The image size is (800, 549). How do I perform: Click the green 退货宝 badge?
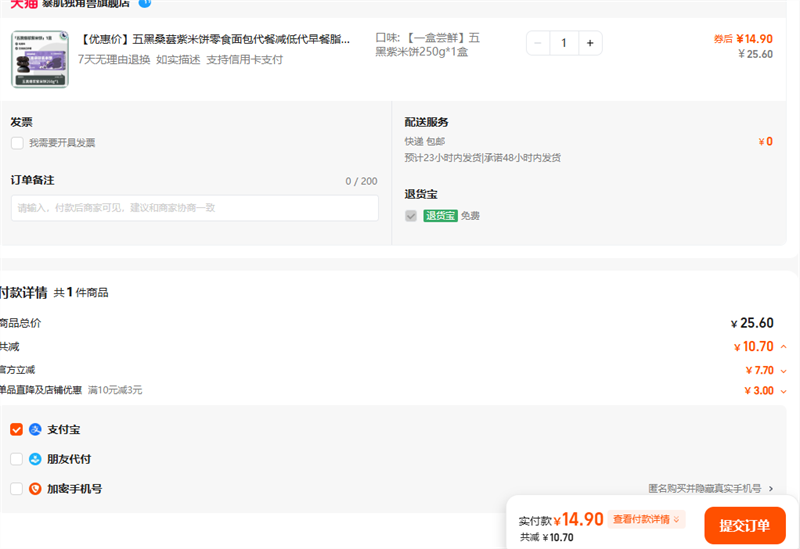(440, 216)
